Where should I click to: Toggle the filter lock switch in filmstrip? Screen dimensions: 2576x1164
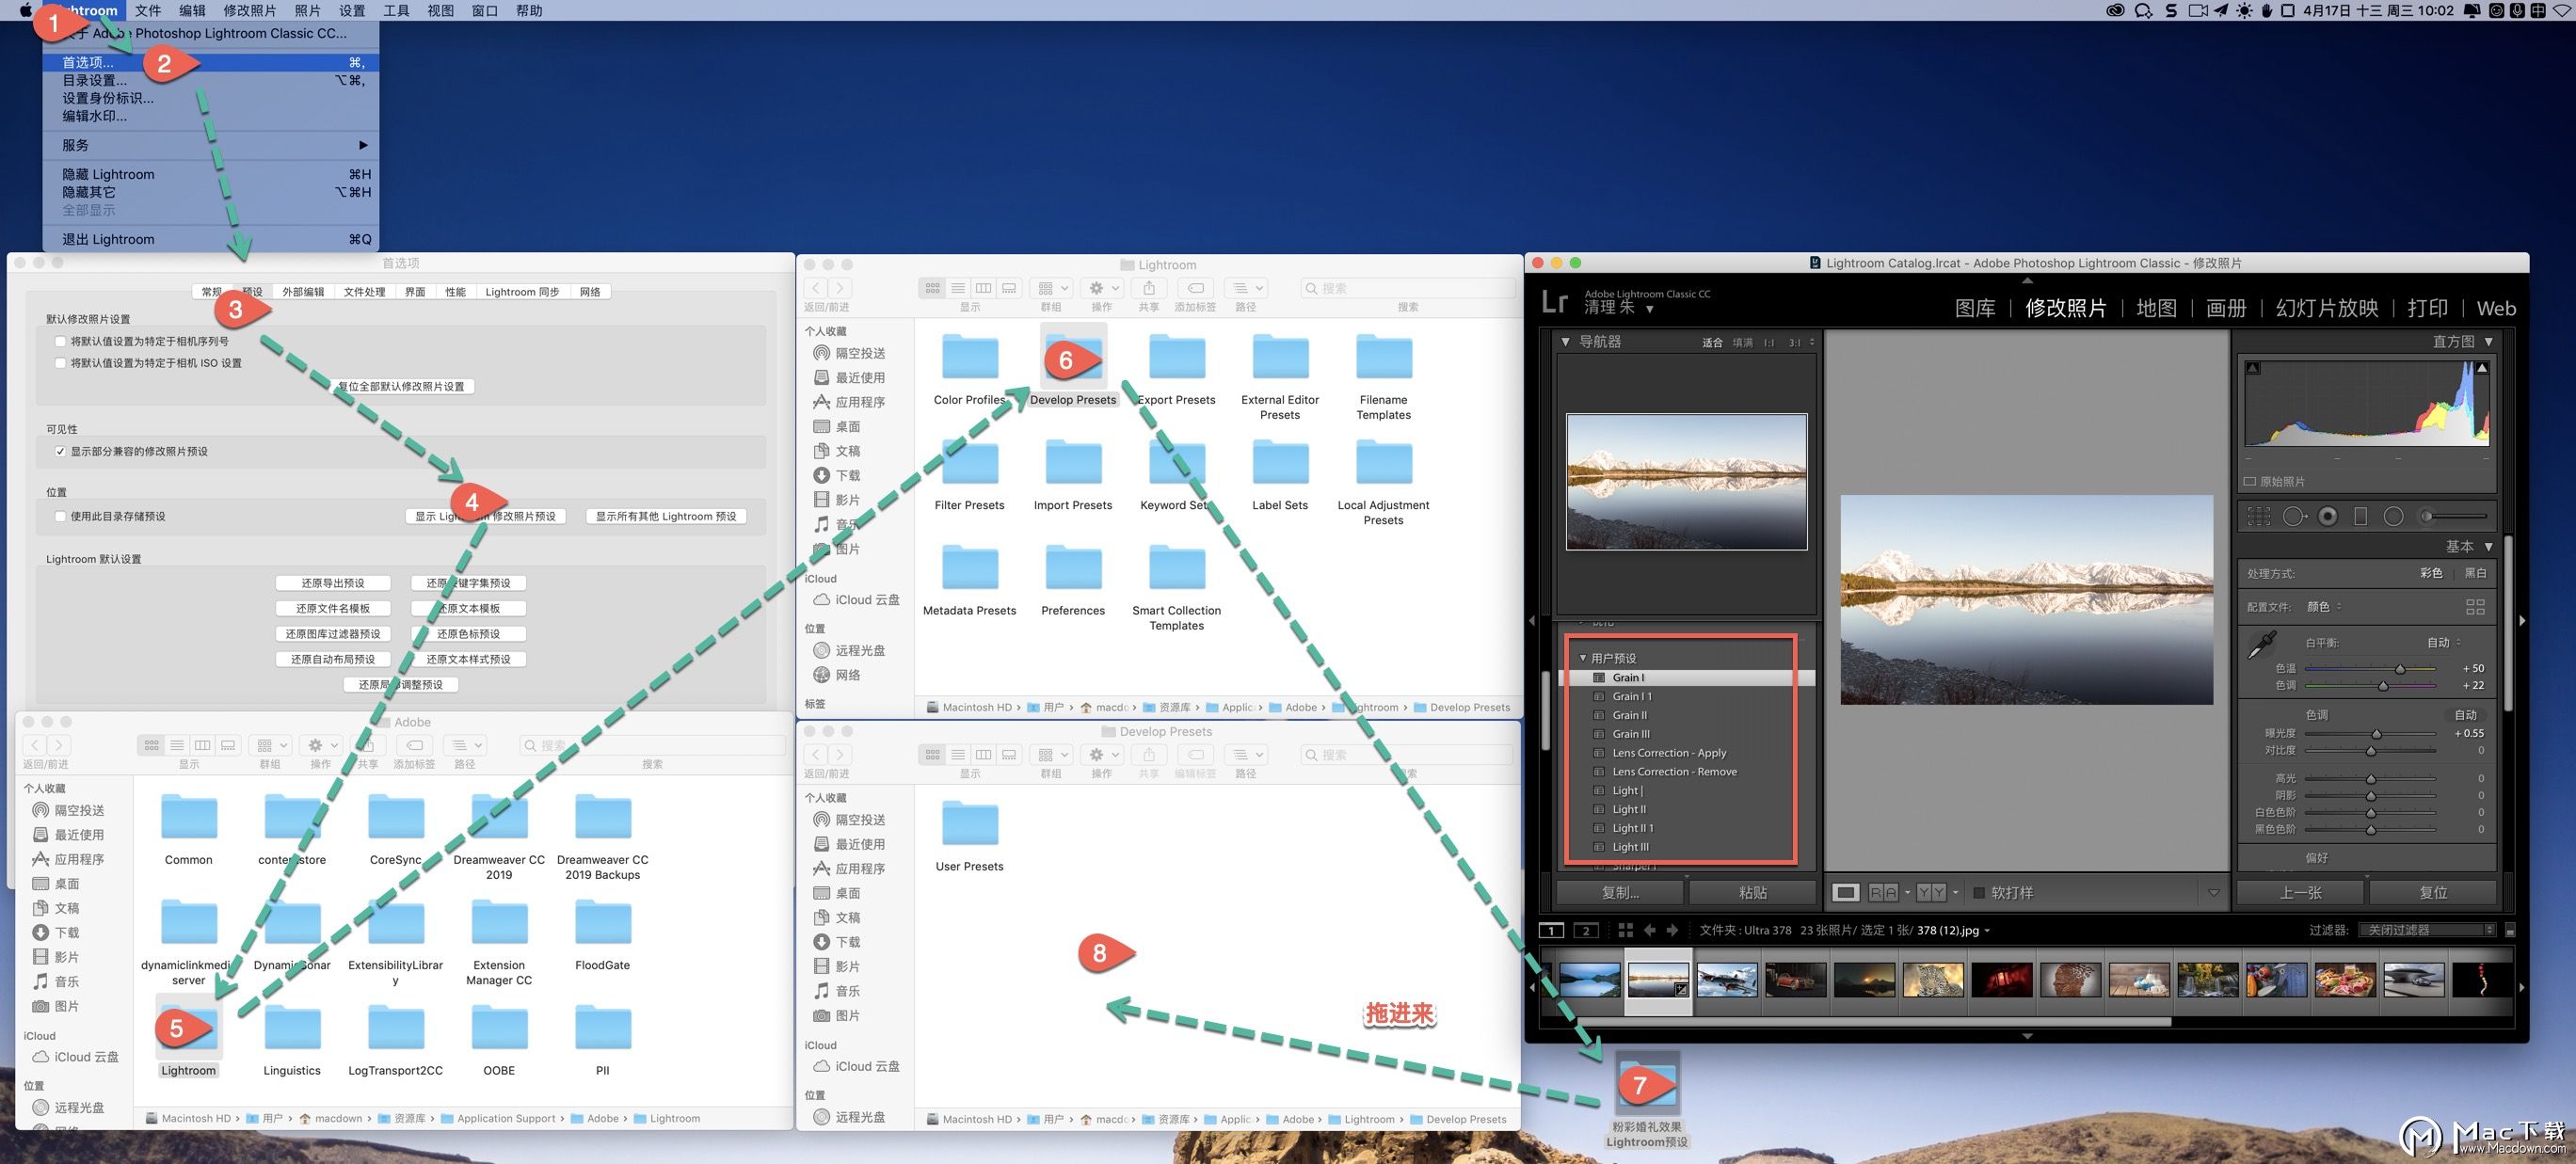point(2509,930)
